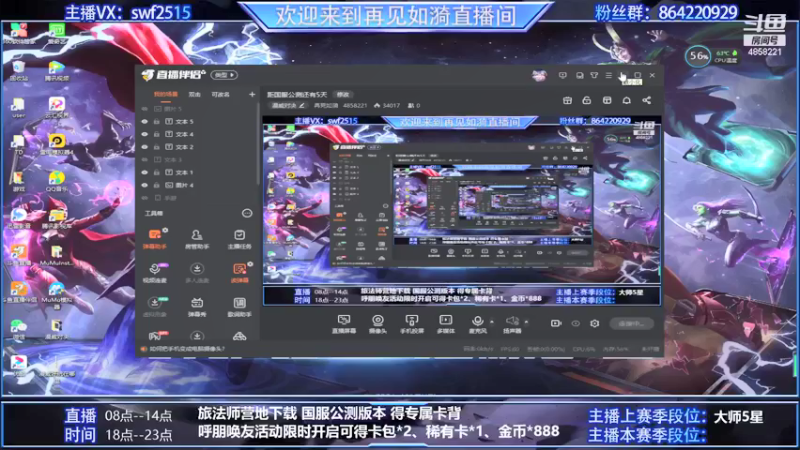The image size is (800, 450).
Task: Switch to the first orange scene tab
Action: [x=166, y=94]
